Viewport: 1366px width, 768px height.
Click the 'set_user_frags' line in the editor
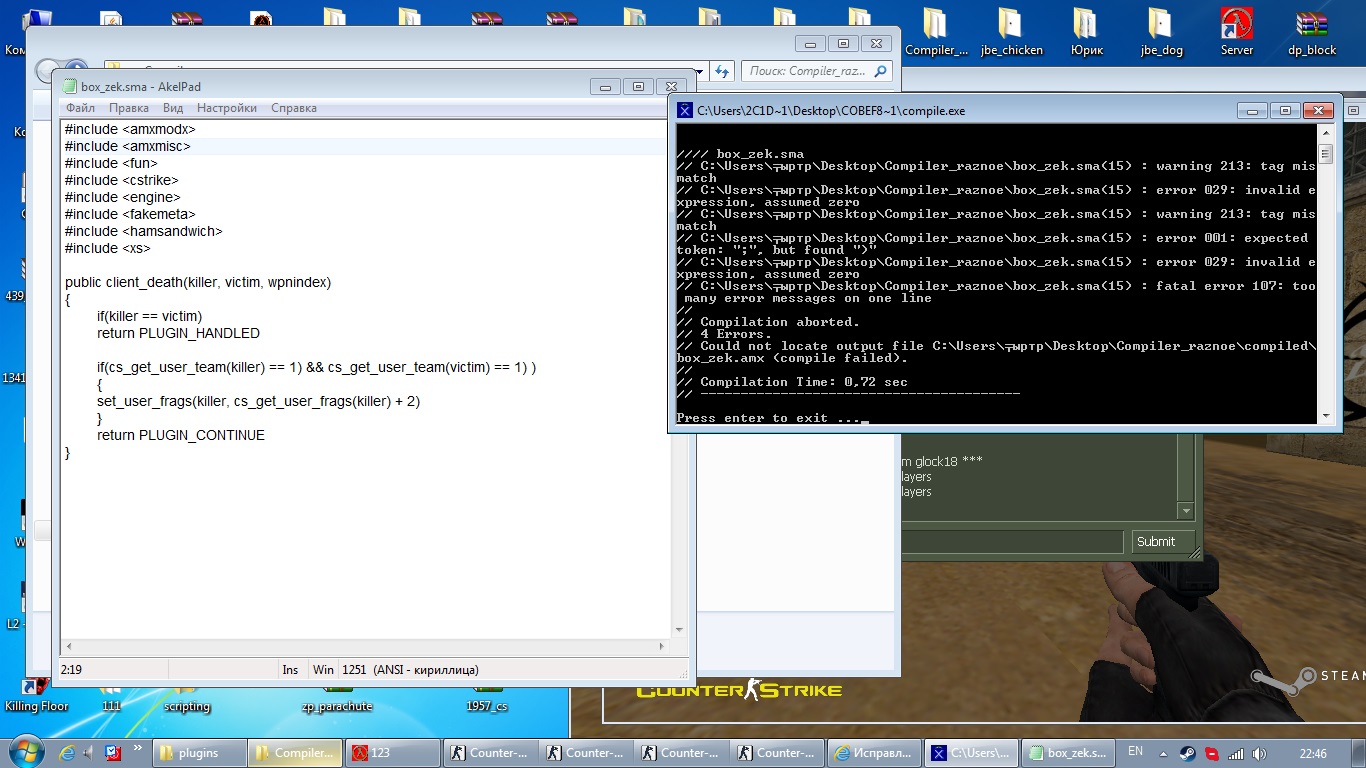click(x=258, y=401)
